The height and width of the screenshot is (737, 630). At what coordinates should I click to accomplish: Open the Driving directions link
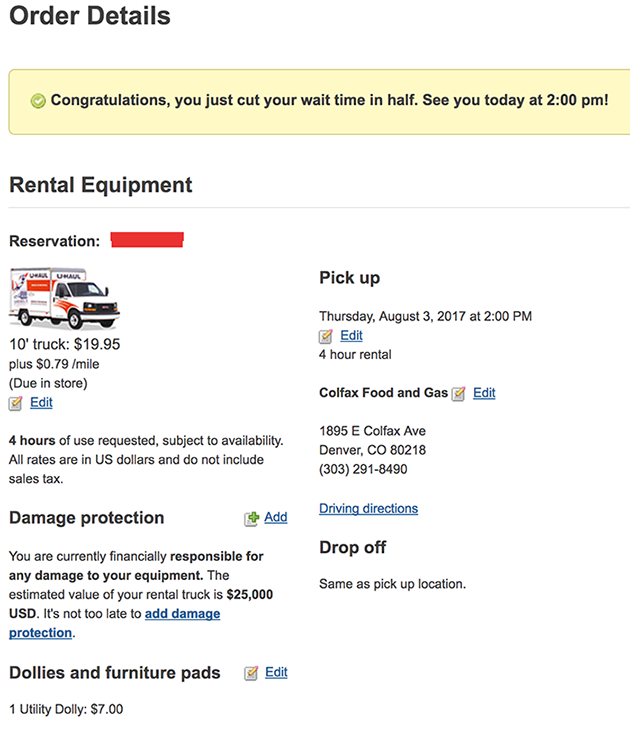(369, 508)
